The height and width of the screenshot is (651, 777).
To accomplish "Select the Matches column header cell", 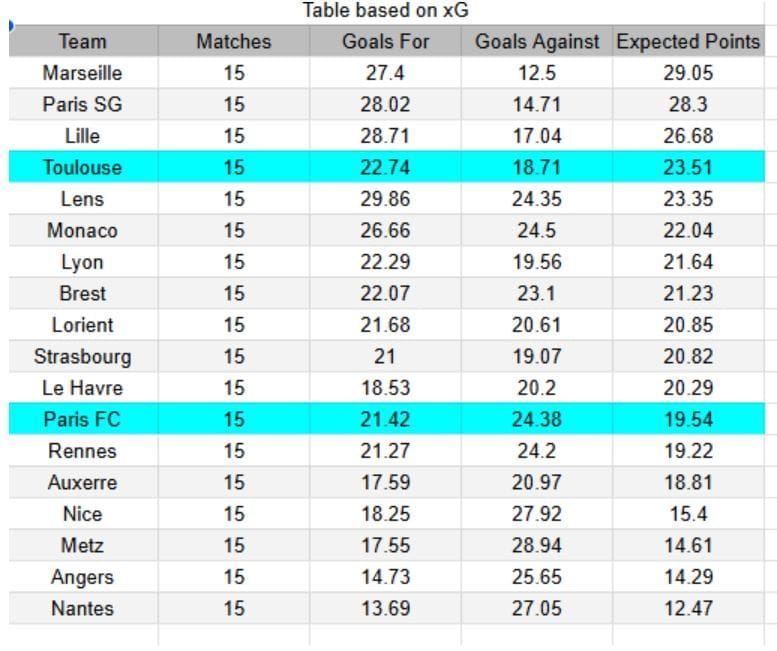I will click(234, 41).
